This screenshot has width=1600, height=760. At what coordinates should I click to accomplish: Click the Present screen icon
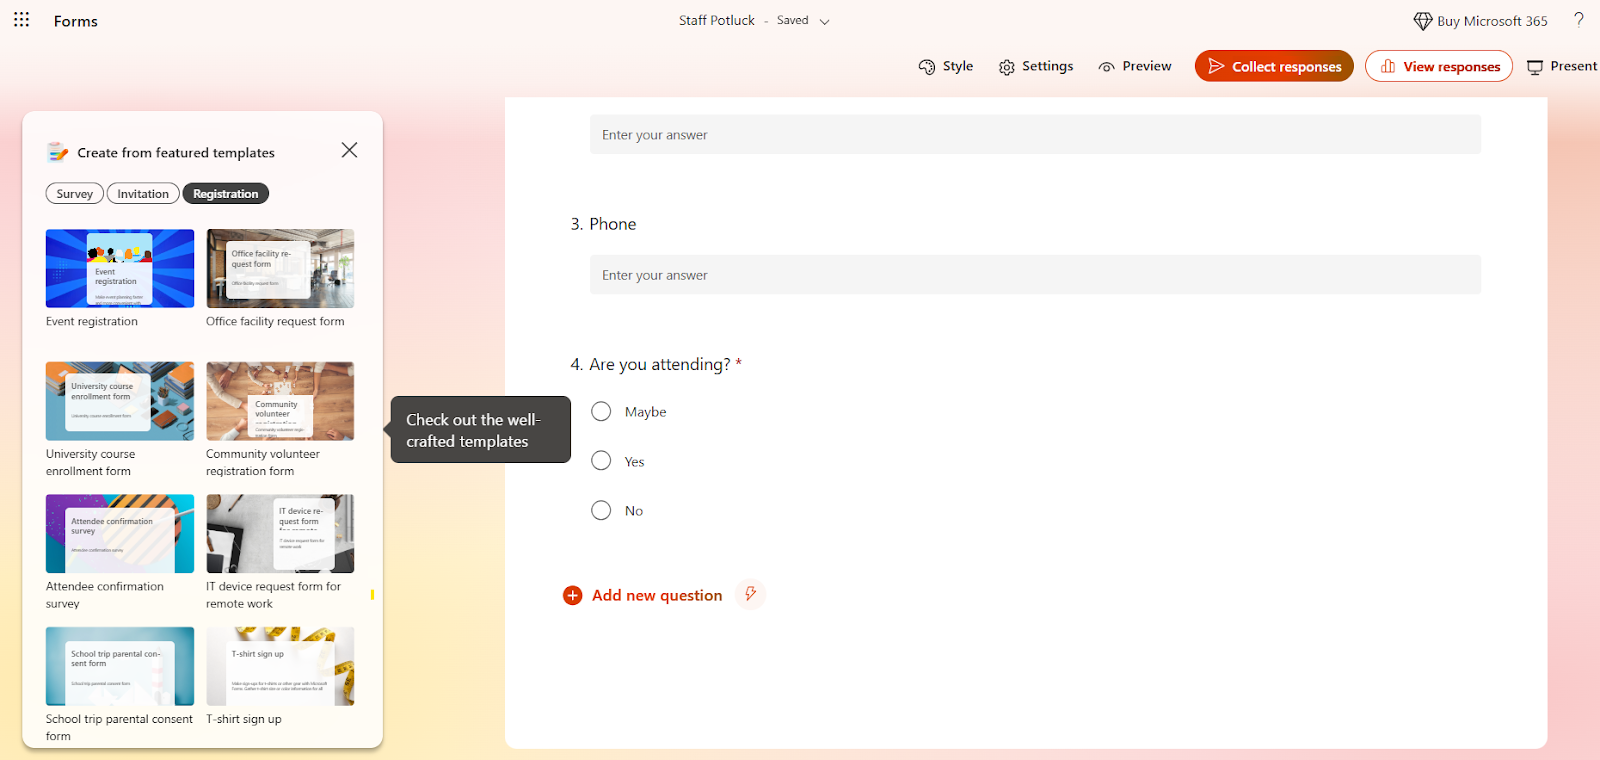tap(1535, 67)
